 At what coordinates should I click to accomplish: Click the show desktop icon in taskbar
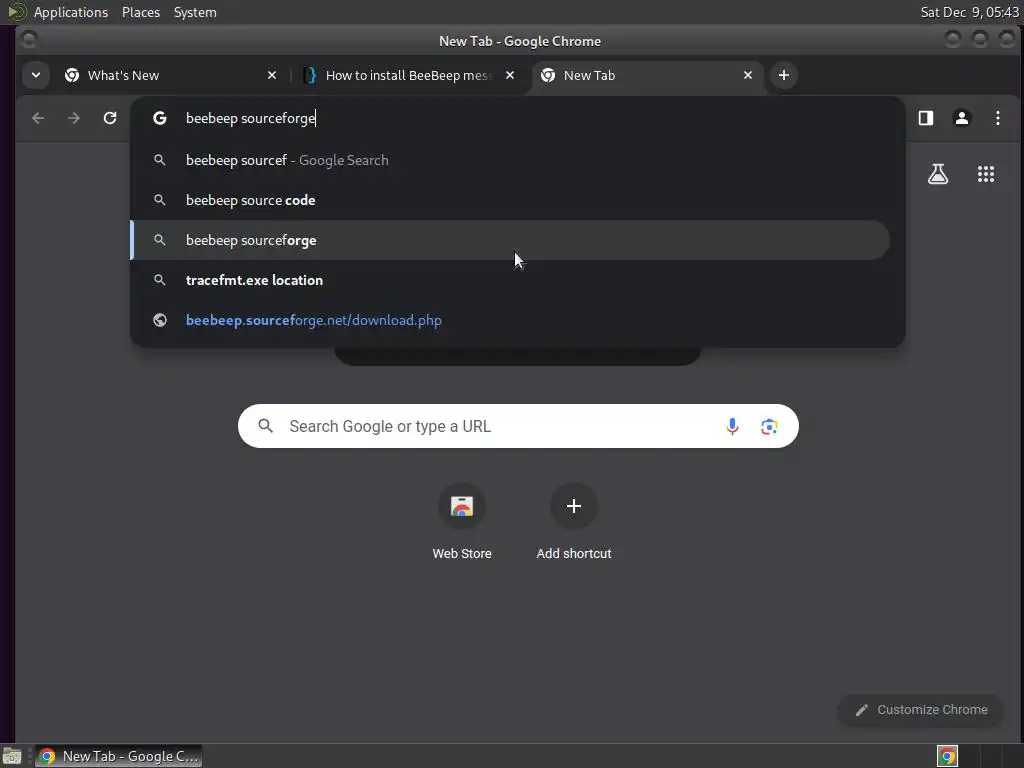tap(12, 756)
